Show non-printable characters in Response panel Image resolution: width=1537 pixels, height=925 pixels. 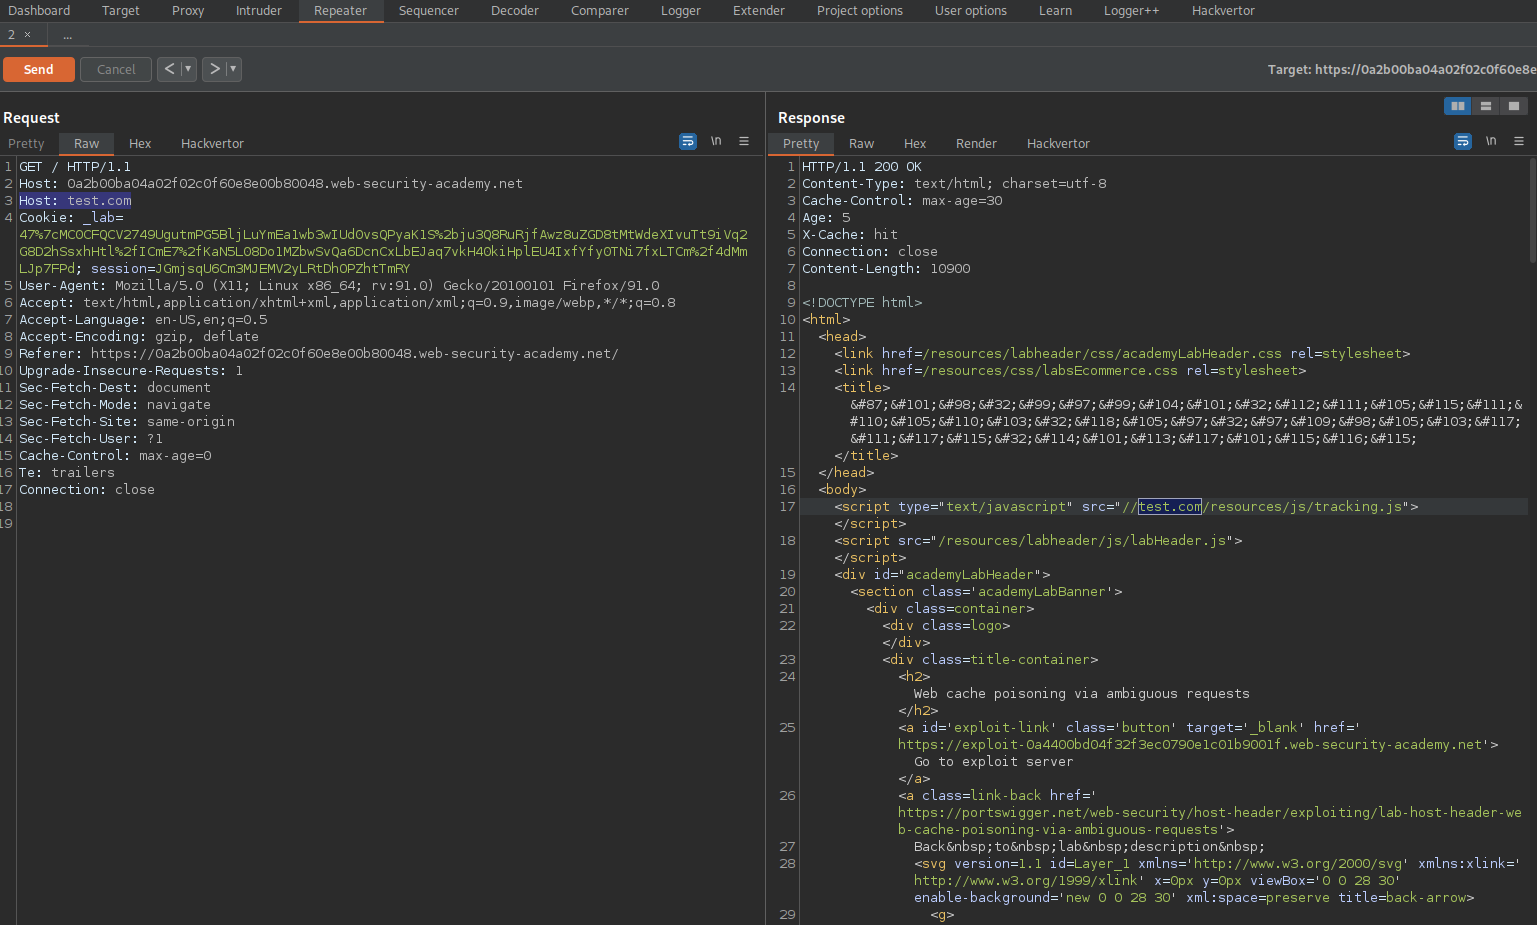[1491, 141]
